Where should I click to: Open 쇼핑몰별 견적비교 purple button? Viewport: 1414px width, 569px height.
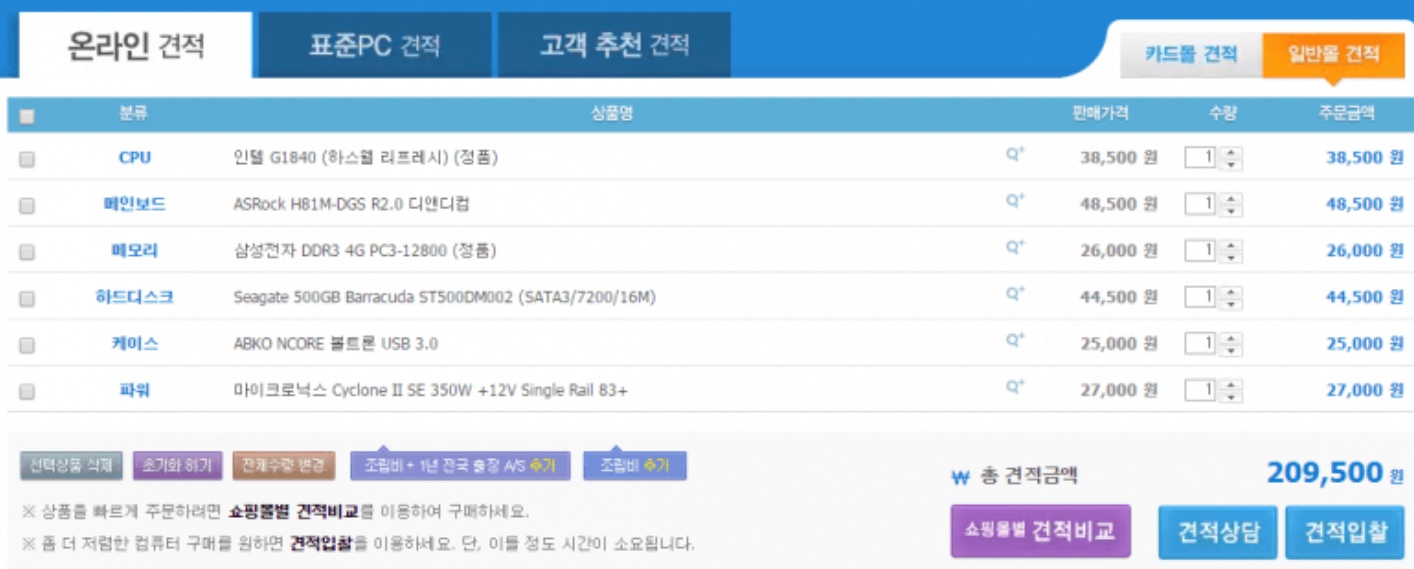coord(1040,531)
